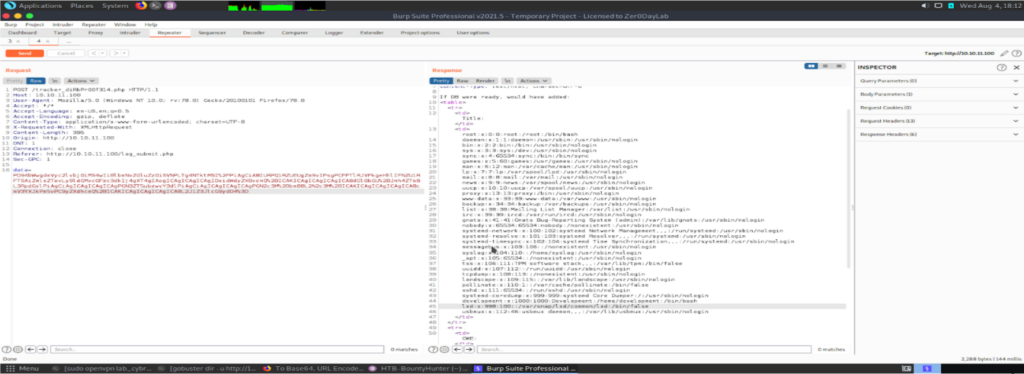Toggle \n non-printable chars in request
Screen dimensions: 1024x374
click(x=56, y=80)
